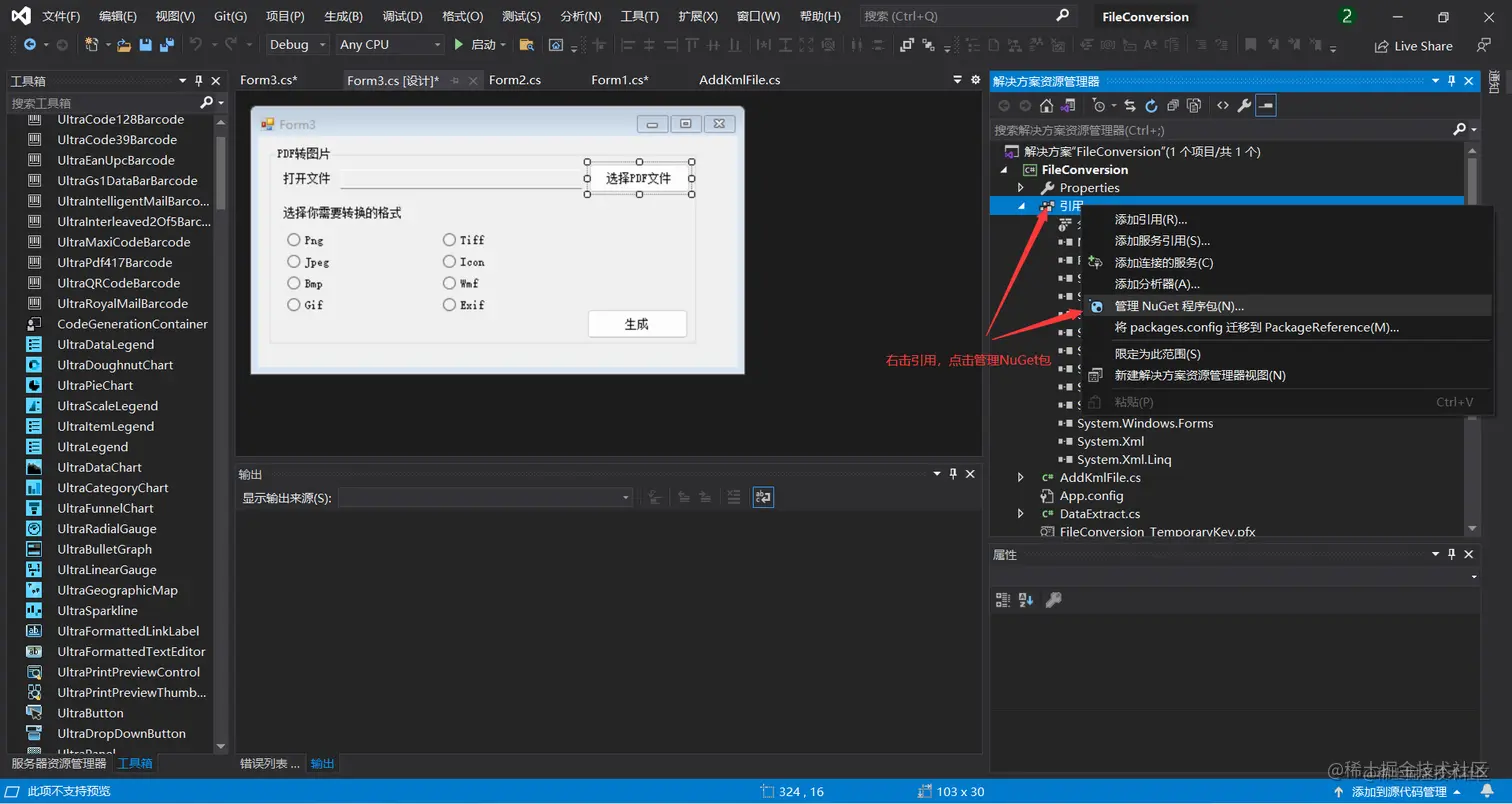Open the 文件(F) menu
Viewport: 1512px width, 804px height.
click(x=62, y=16)
